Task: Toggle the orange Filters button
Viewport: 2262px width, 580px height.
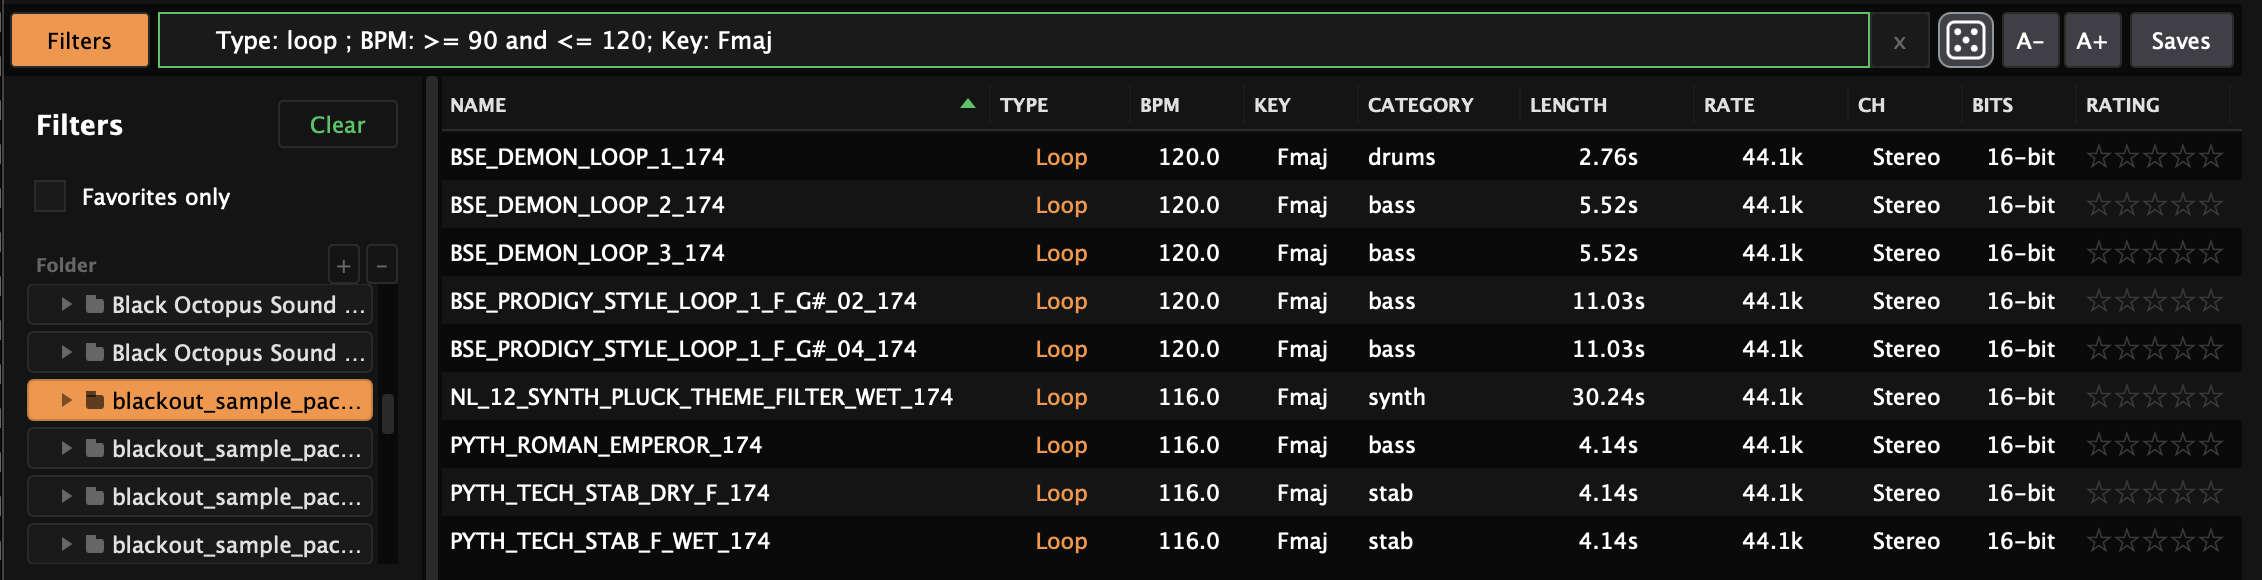Action: point(80,41)
